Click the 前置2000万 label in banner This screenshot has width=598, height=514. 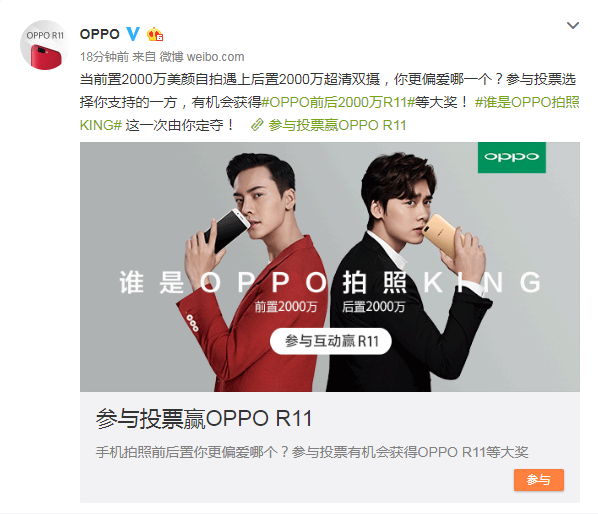click(286, 307)
